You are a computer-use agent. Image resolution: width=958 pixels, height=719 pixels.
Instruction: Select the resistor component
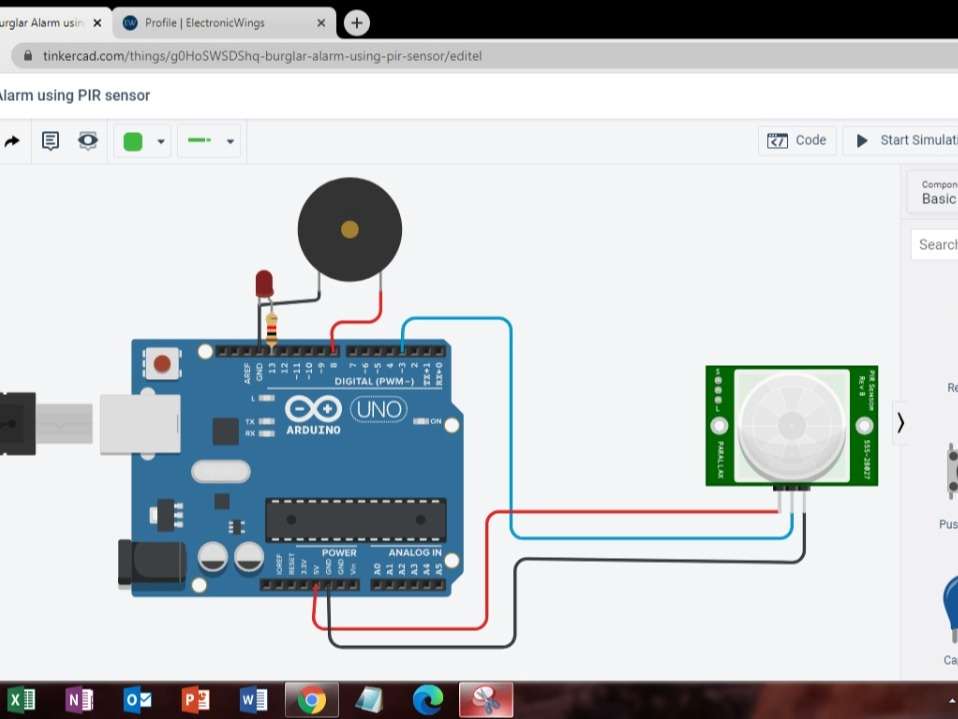coord(272,330)
